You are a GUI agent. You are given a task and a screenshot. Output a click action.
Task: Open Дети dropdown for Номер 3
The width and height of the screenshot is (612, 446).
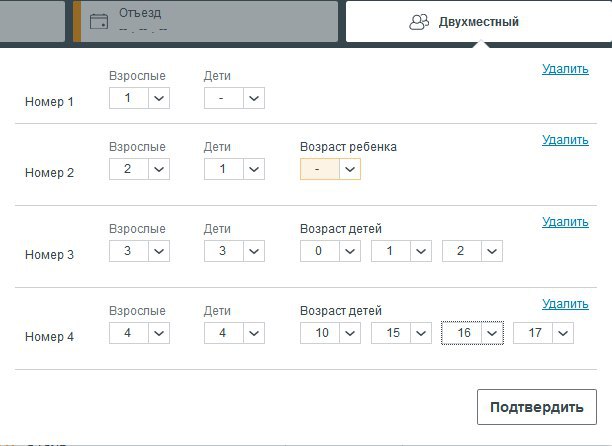click(234, 251)
